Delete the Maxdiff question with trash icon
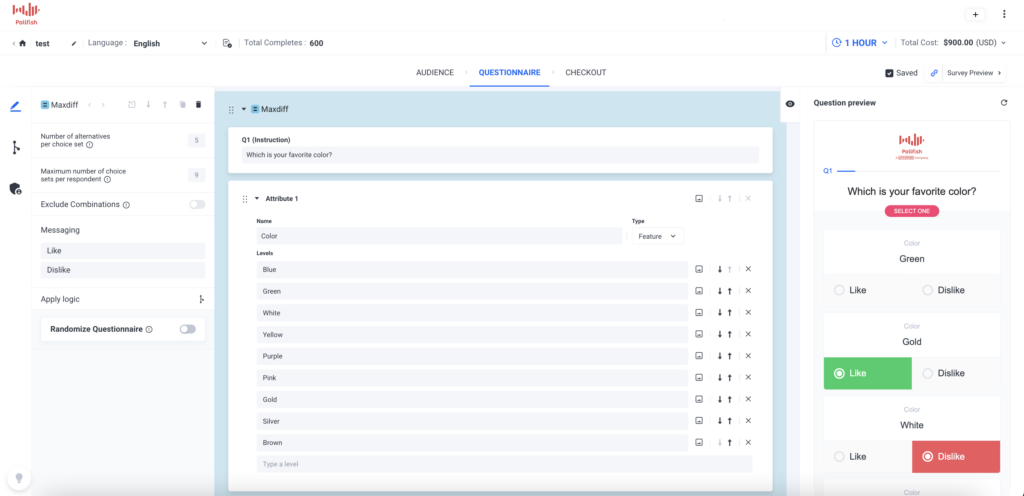 click(198, 105)
